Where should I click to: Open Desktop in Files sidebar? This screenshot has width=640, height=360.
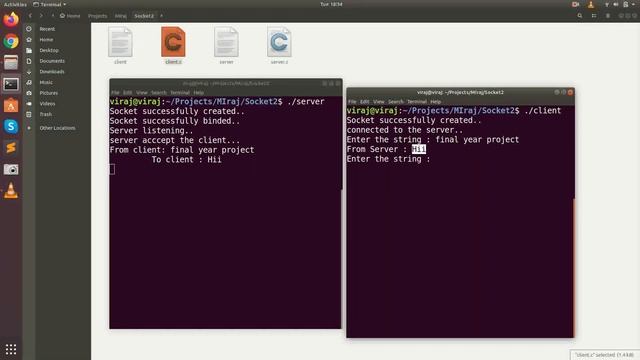coord(49,50)
